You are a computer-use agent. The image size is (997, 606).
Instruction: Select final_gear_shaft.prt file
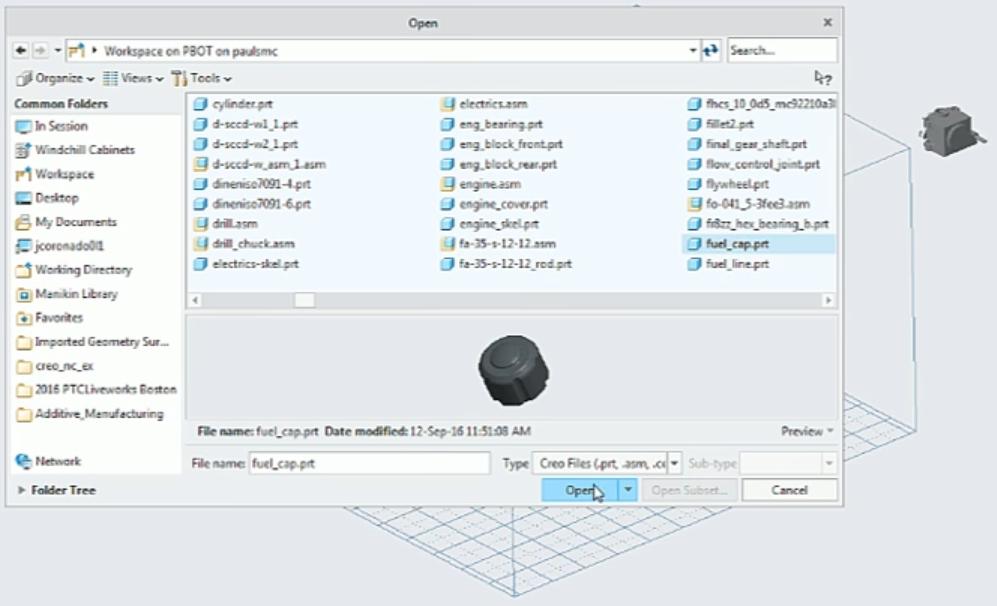coord(747,144)
